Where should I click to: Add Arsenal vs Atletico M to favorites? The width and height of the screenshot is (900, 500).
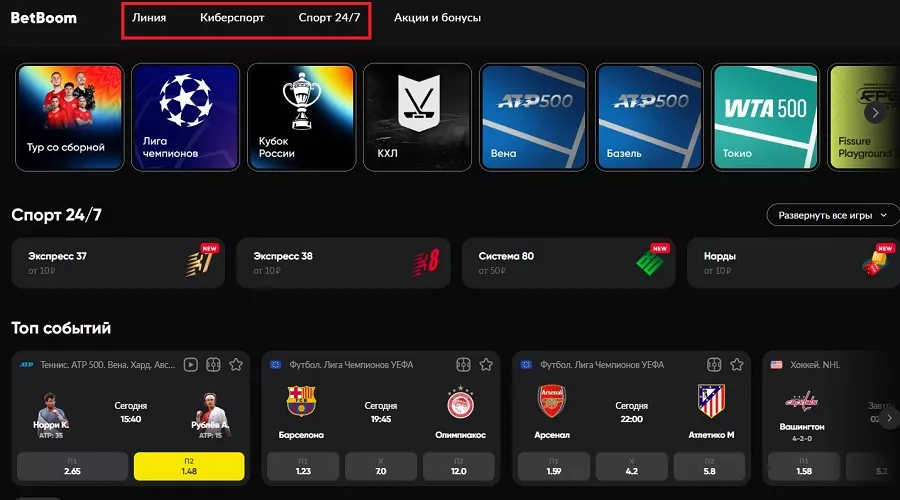(737, 365)
